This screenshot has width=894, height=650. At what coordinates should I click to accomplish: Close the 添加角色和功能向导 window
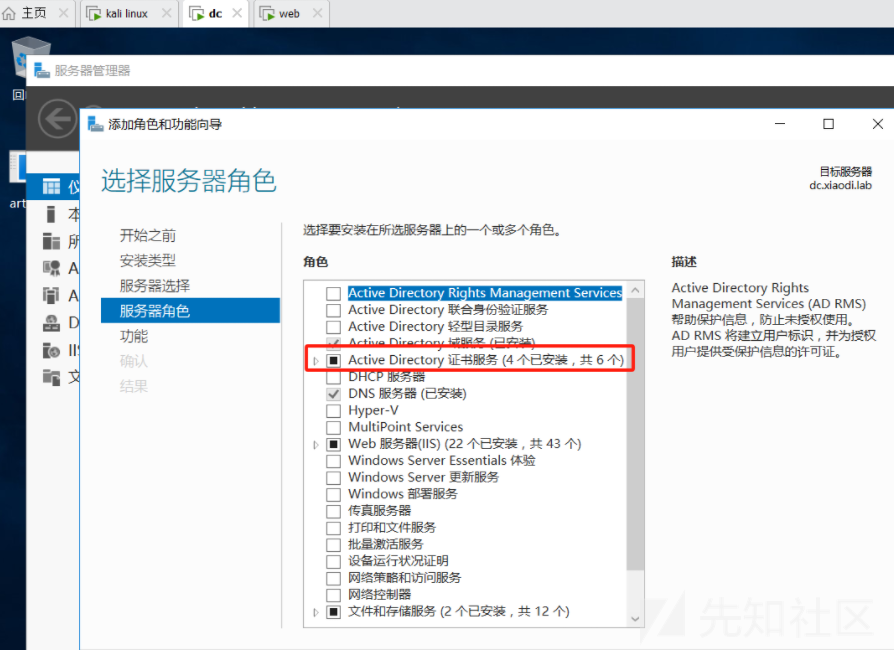point(877,124)
